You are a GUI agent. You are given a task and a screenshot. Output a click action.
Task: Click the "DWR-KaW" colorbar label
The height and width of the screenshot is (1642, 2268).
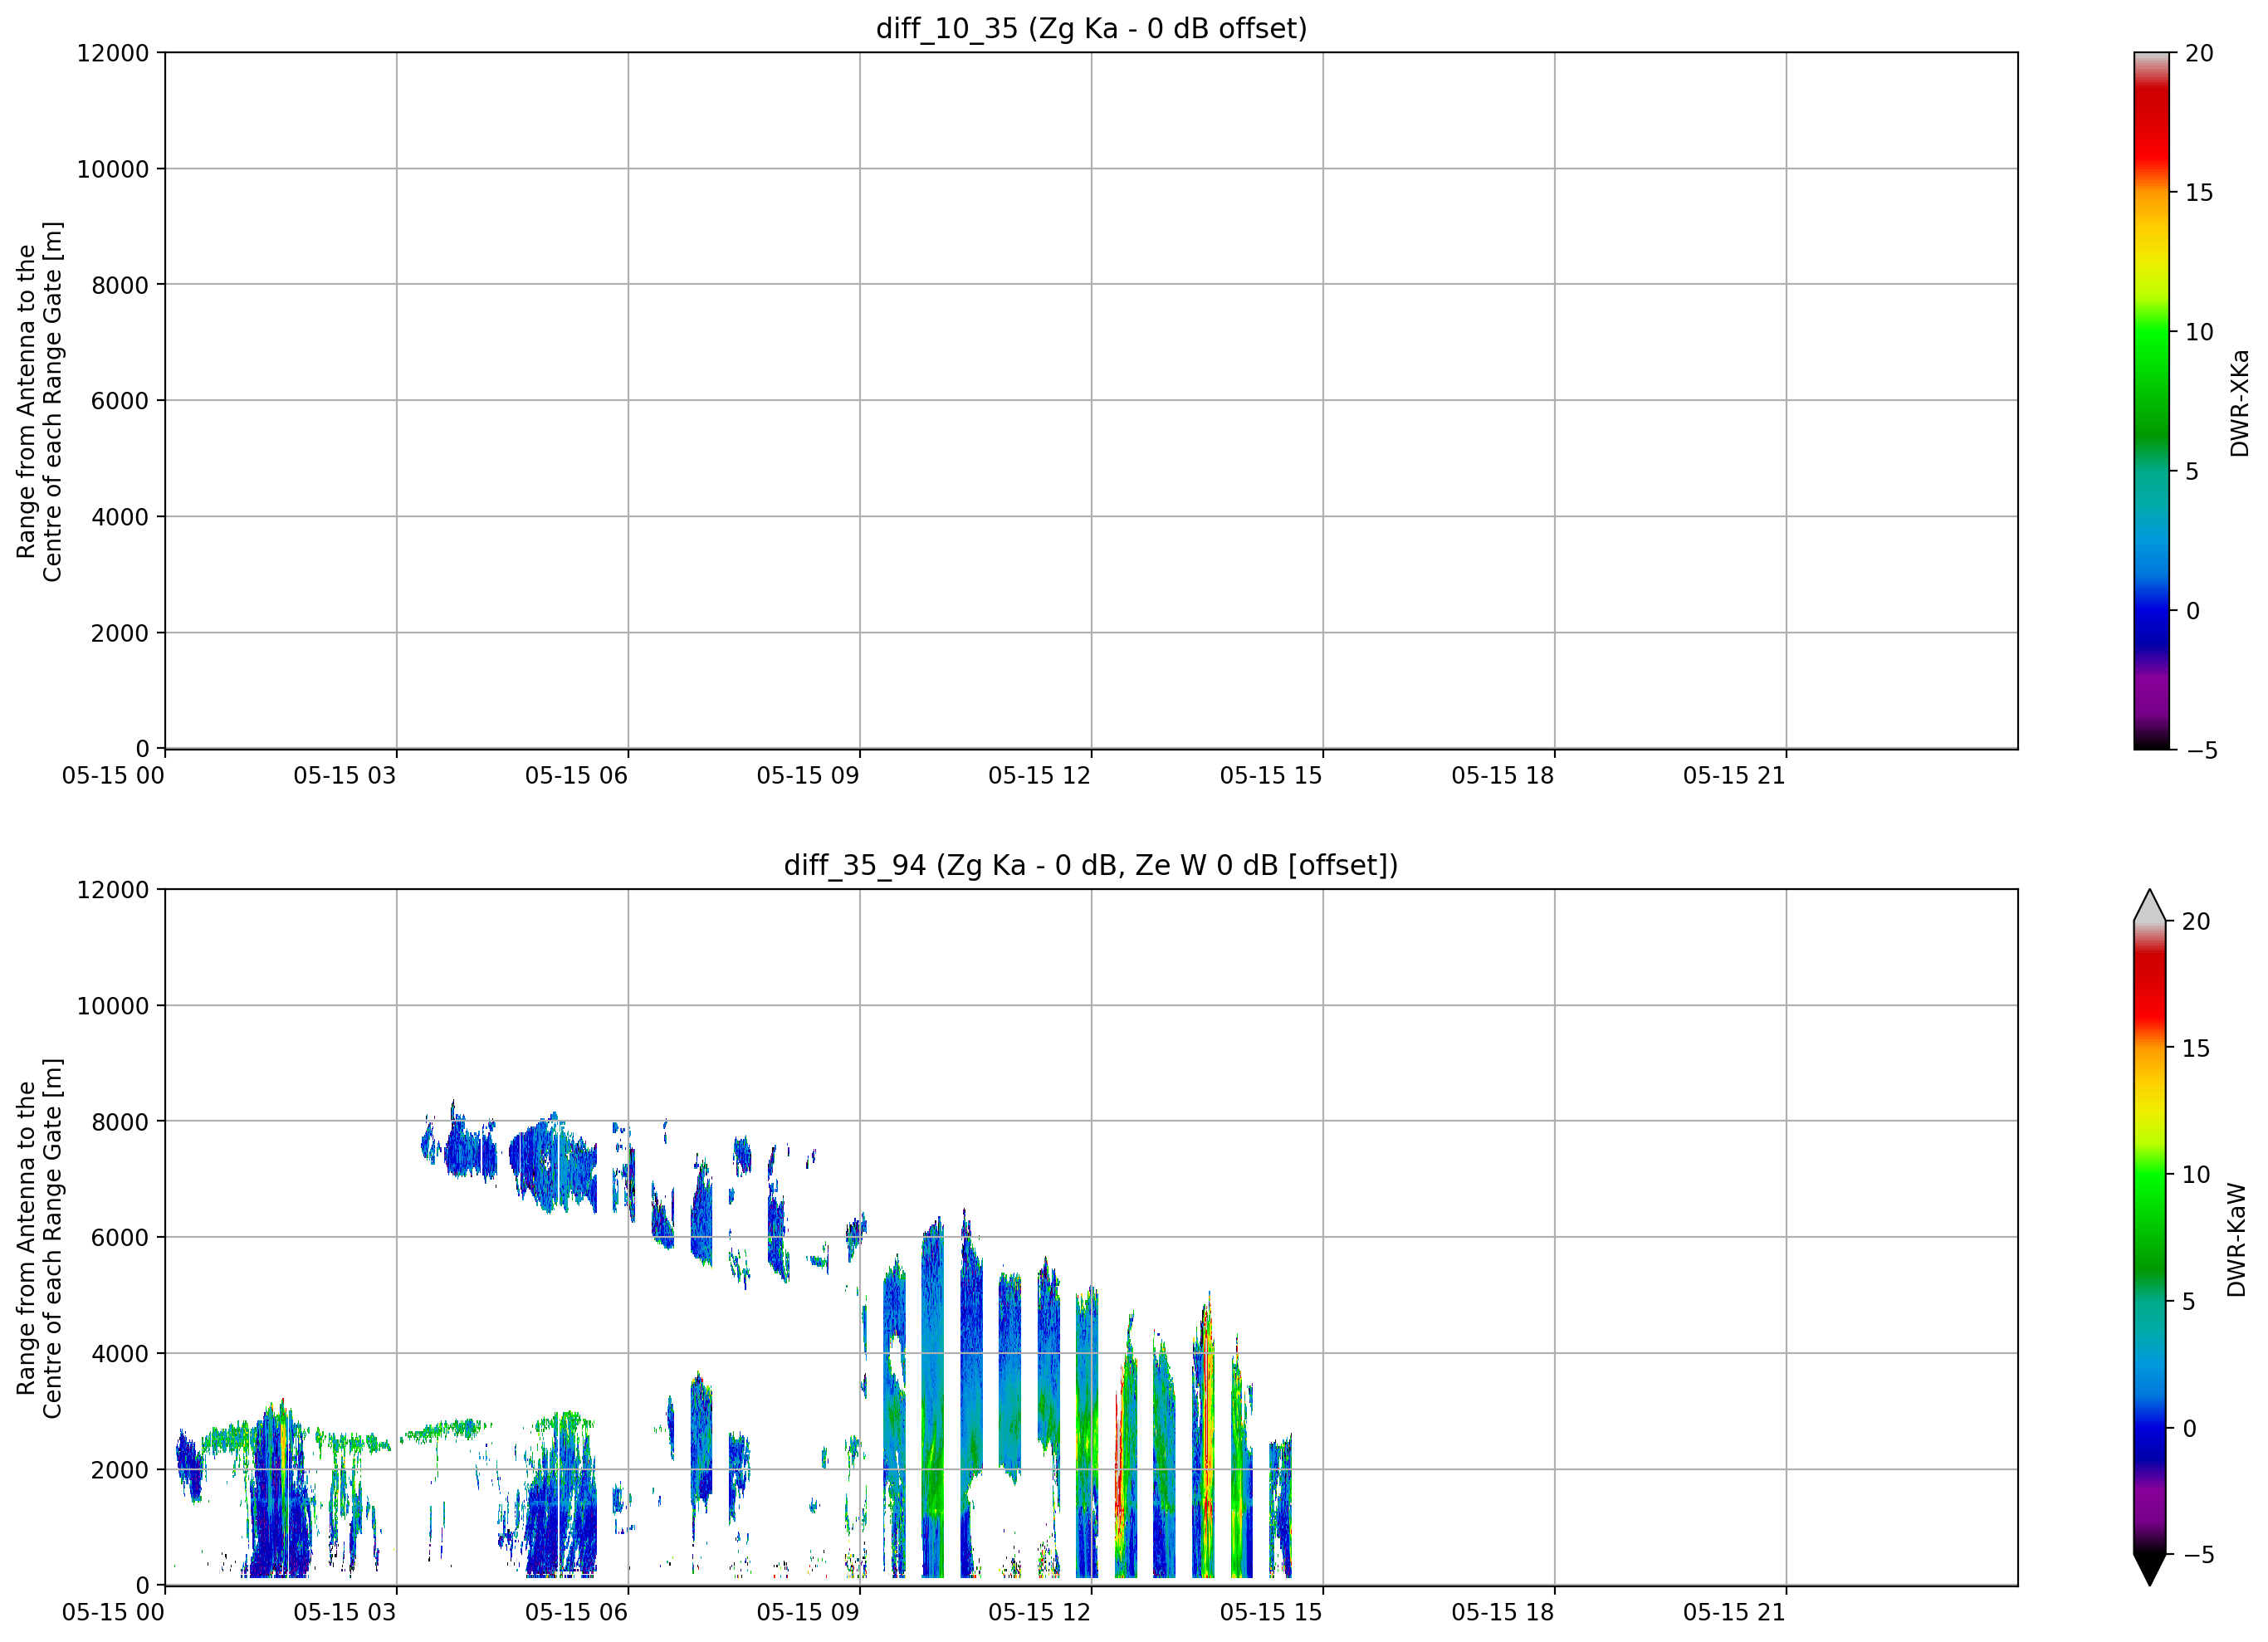(x=2237, y=1240)
